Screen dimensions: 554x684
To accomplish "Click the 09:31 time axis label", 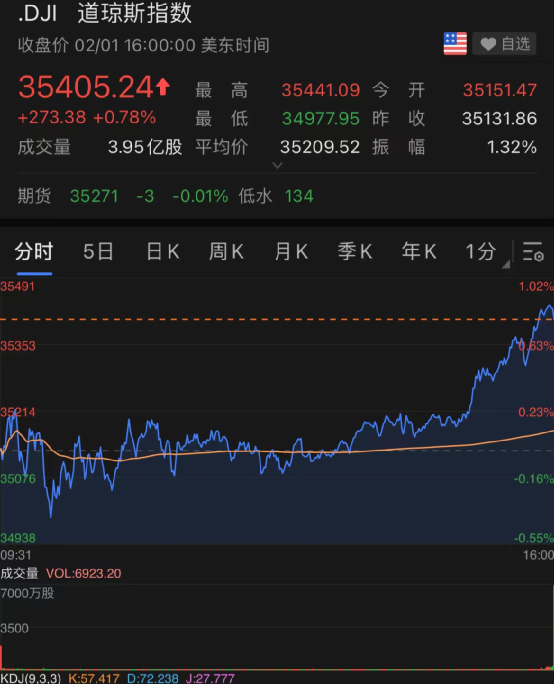I will [x=16, y=555].
